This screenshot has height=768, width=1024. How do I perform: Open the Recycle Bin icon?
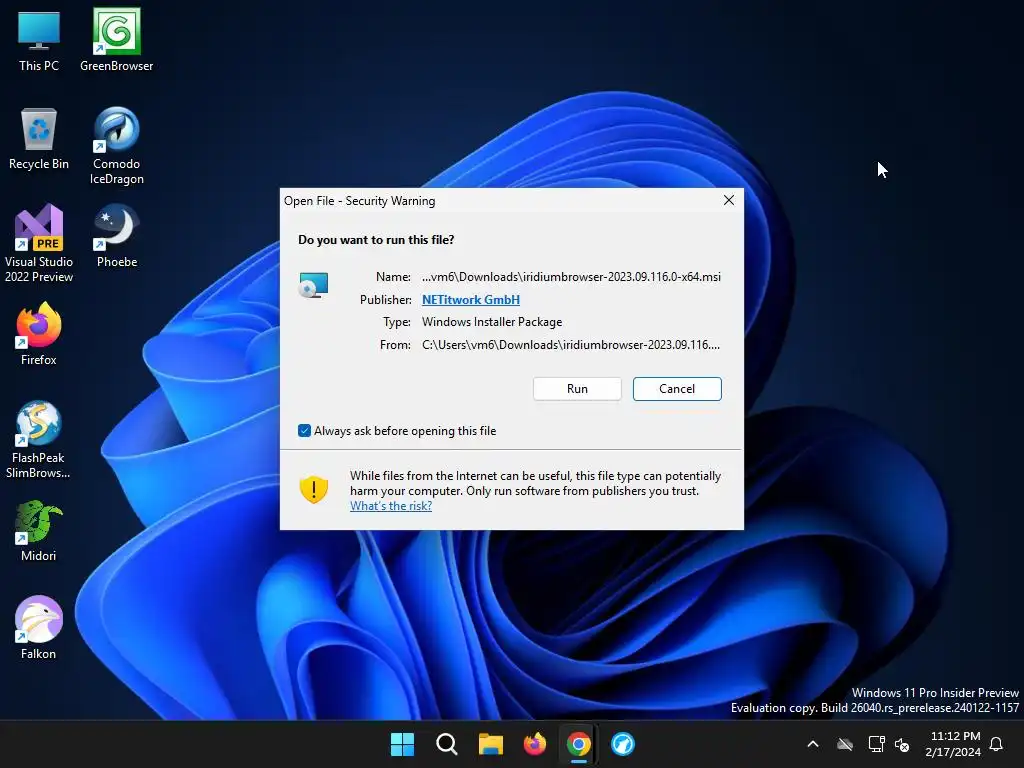click(39, 139)
